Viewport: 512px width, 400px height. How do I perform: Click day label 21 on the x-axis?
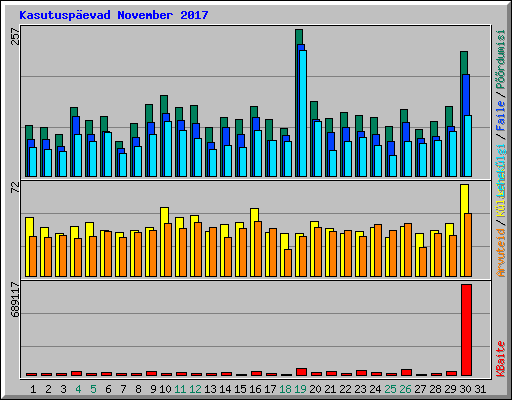coord(330,389)
